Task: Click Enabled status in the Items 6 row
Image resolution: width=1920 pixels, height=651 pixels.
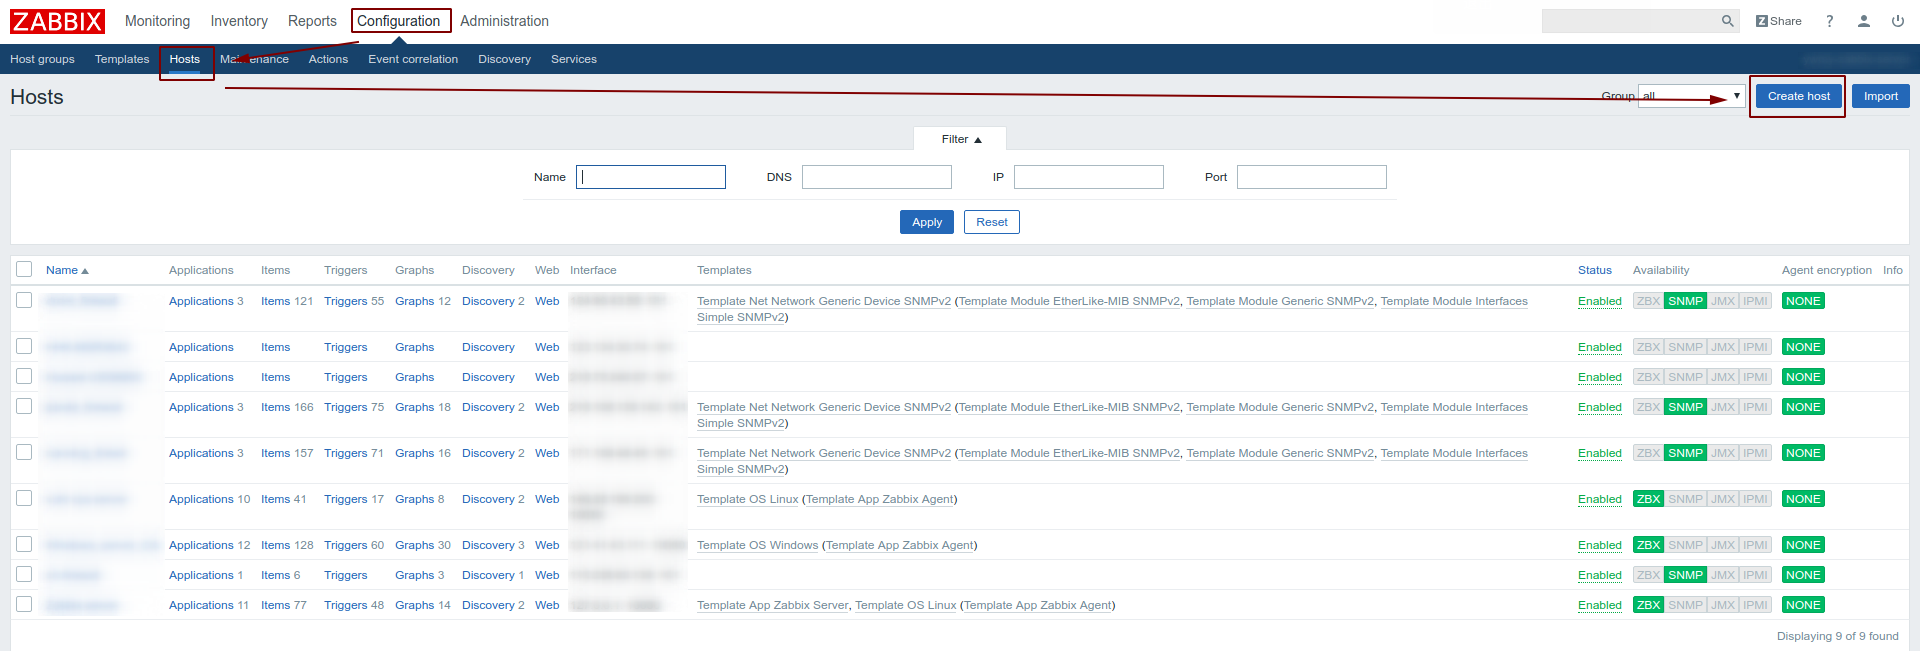Action: pos(1600,575)
